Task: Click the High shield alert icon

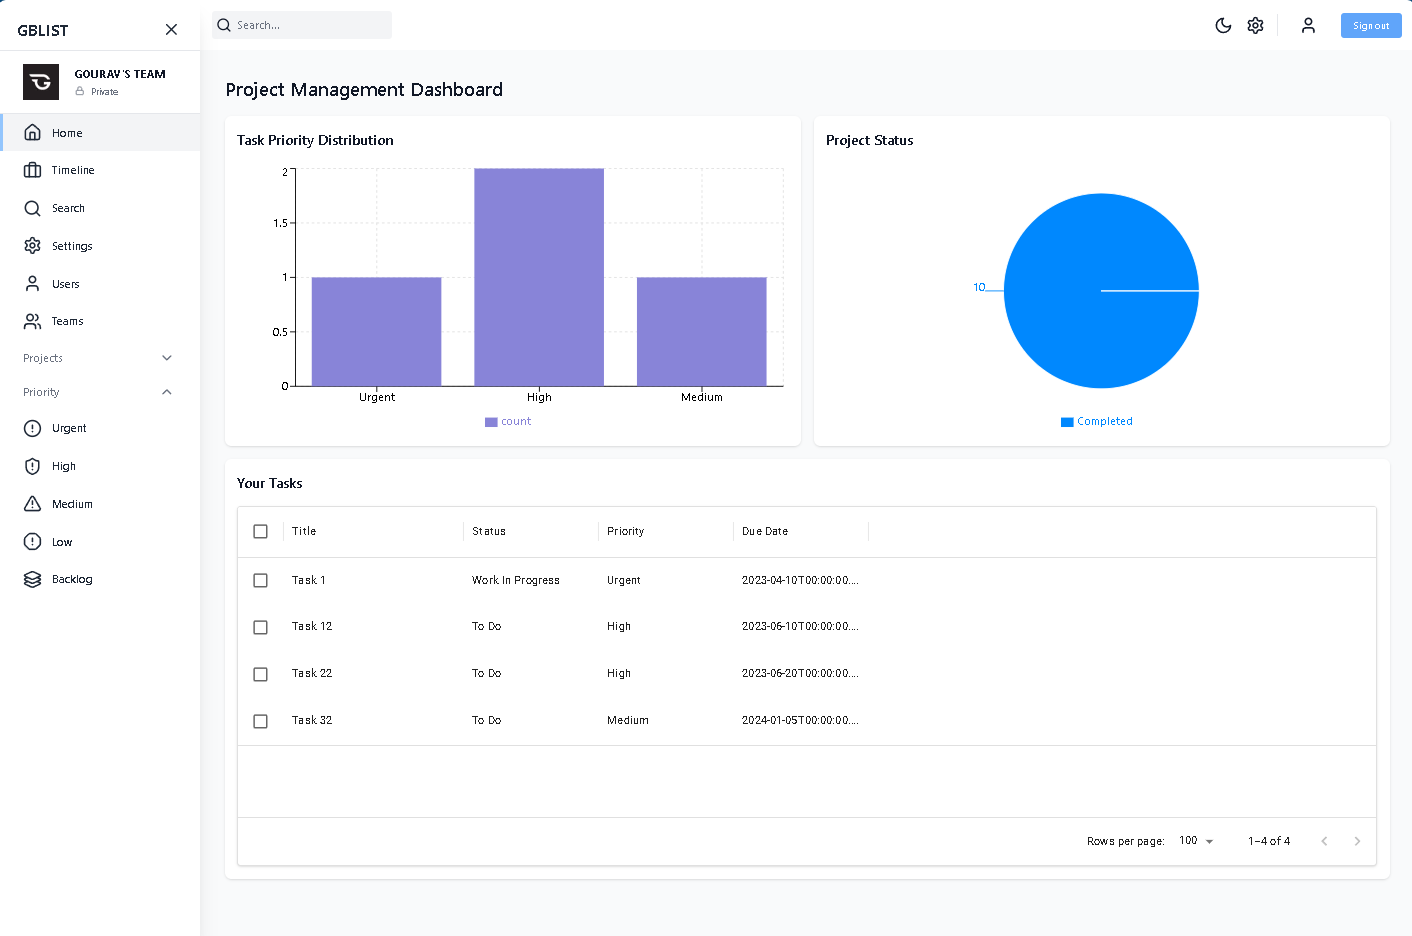Action: click(32, 466)
